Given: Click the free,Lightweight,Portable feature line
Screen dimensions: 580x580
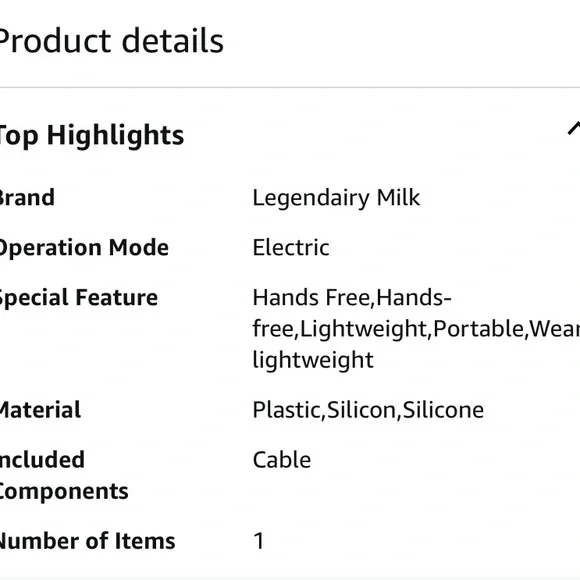Looking at the screenshot, I should pyautogui.click(x=416, y=329).
